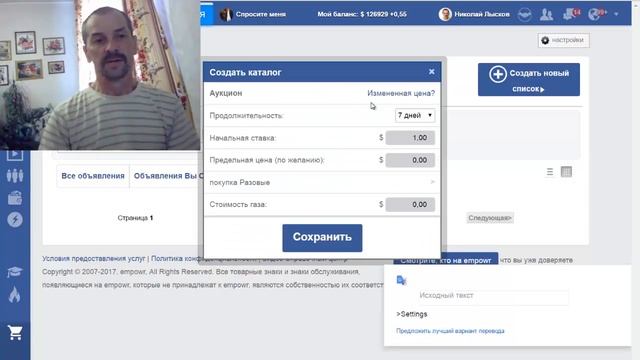Click the lightning bolt icon in sidebar
Viewport: 640px width, 360px height.
pos(15,220)
